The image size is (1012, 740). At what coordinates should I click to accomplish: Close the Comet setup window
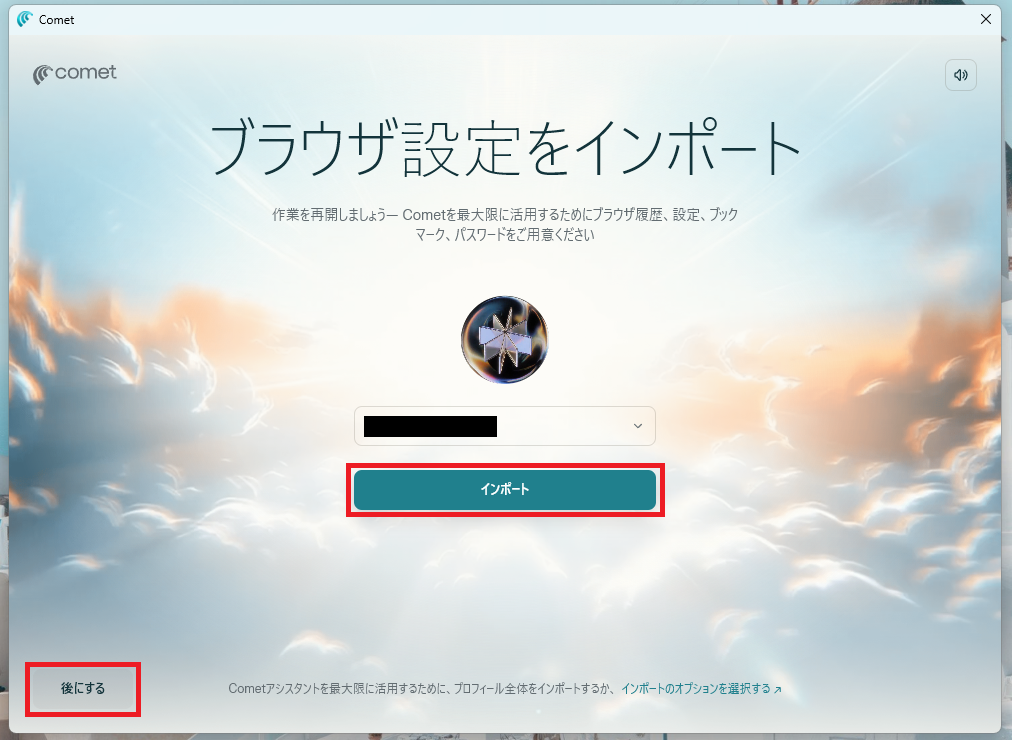tap(986, 19)
